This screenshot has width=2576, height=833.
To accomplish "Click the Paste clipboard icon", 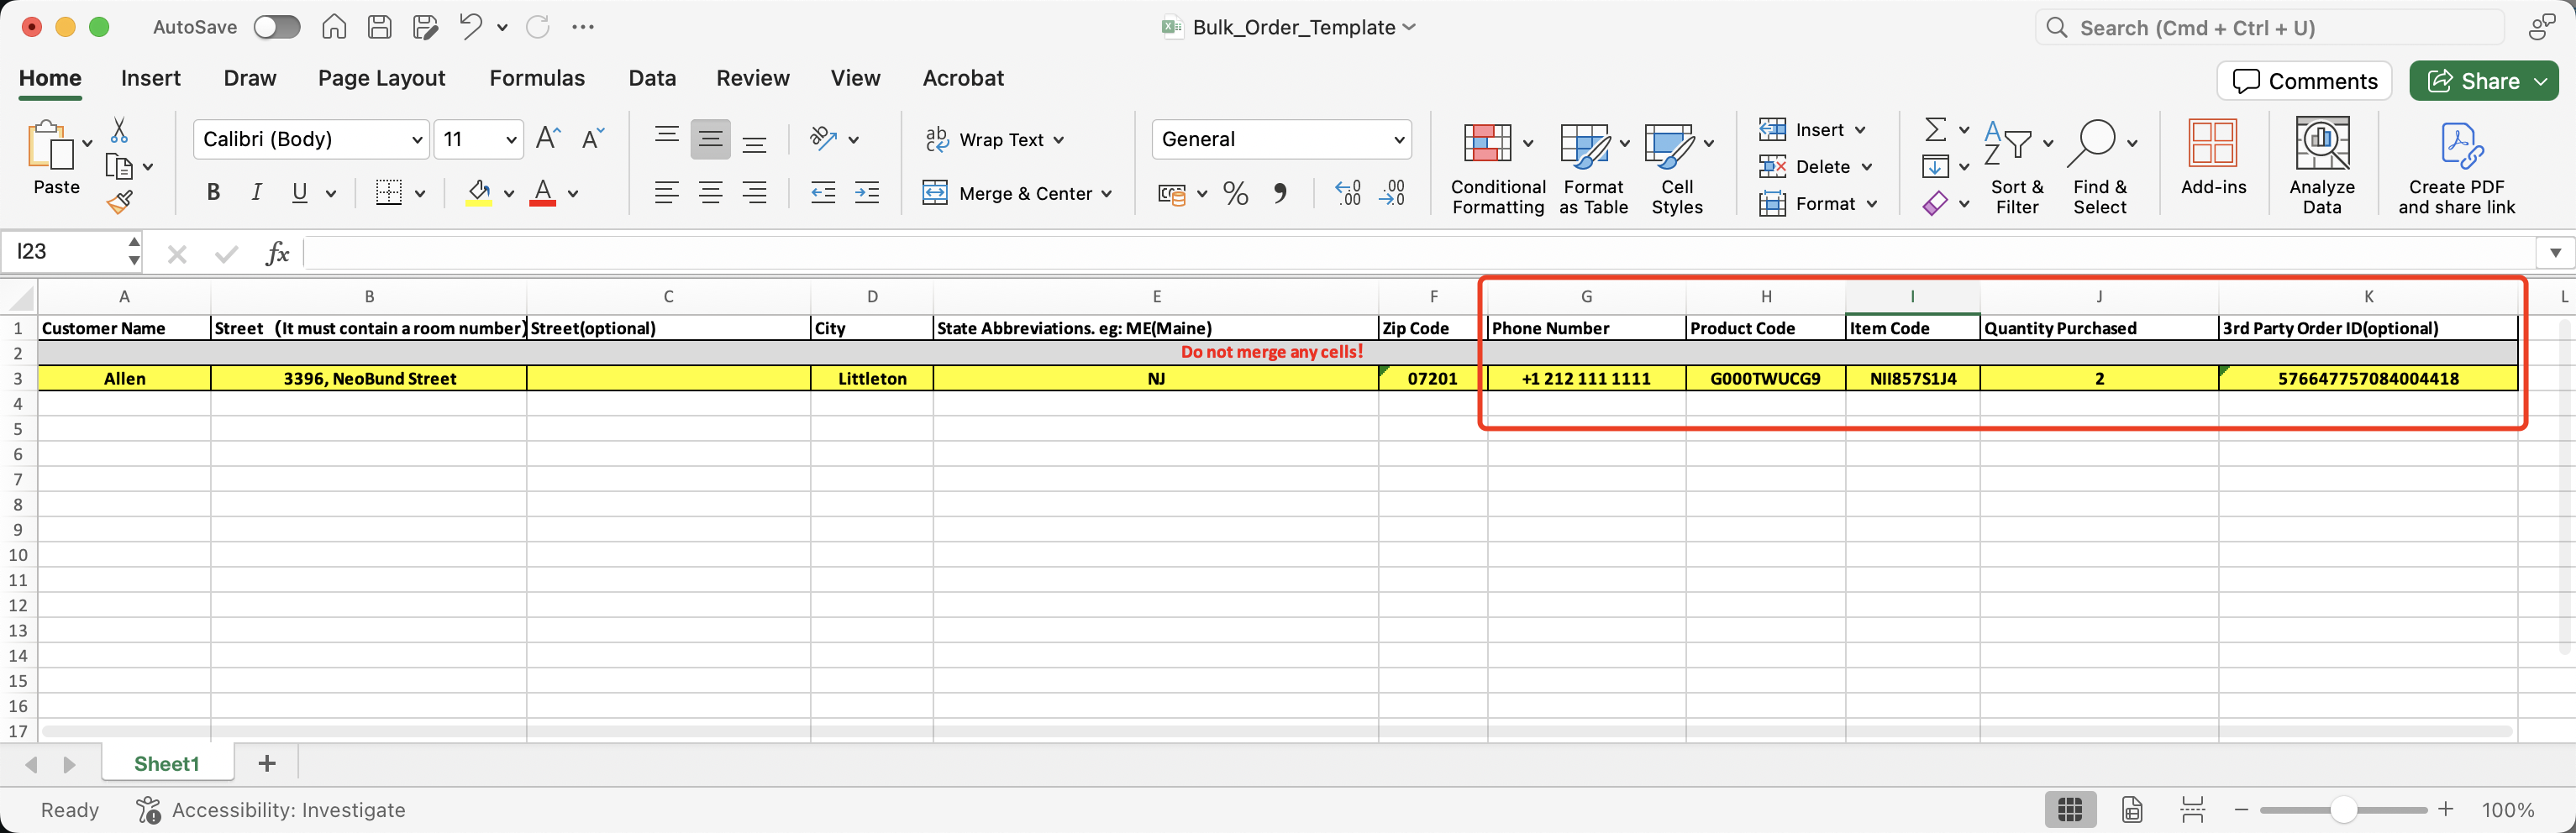I will pyautogui.click(x=50, y=147).
